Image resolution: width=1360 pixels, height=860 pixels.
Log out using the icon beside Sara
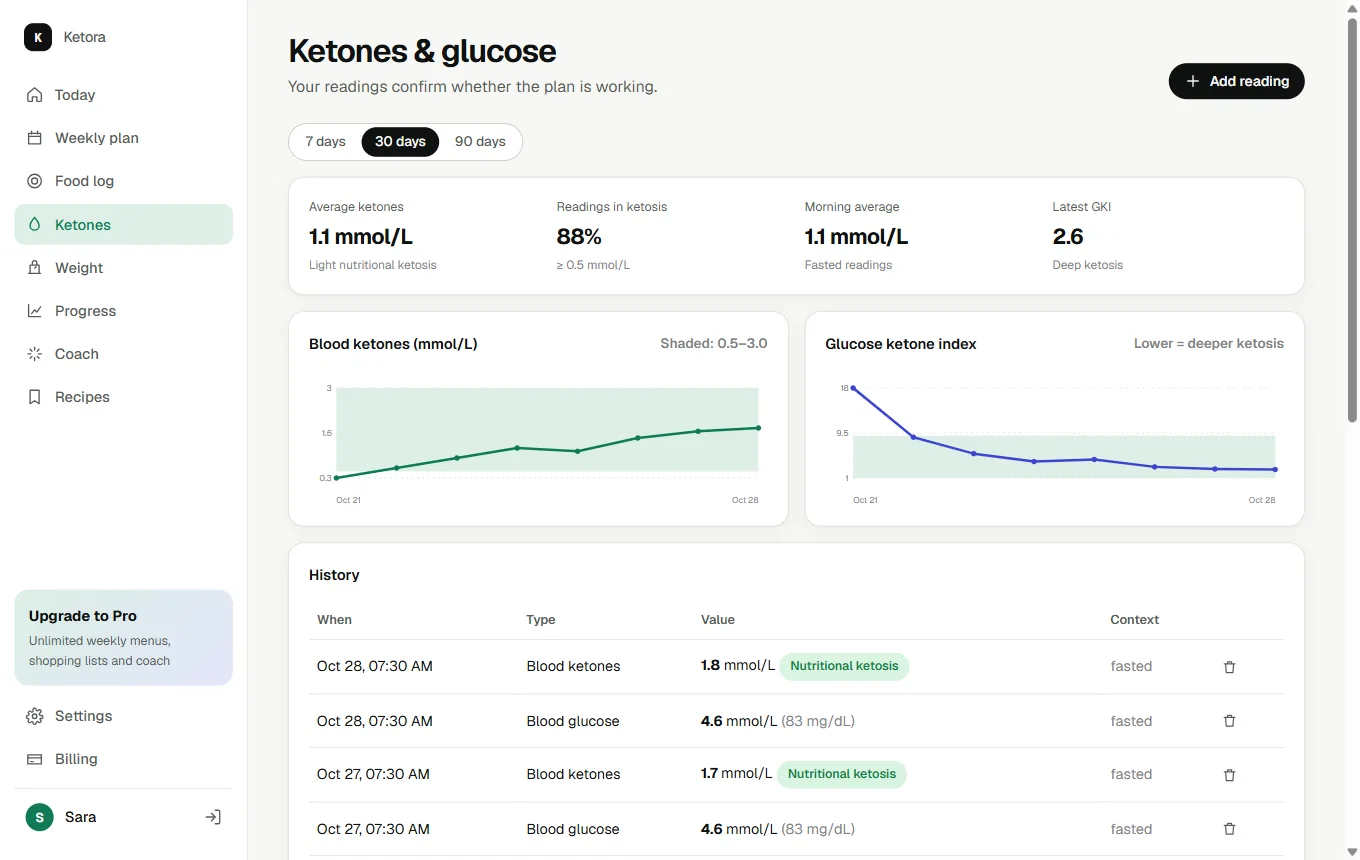tap(213, 817)
